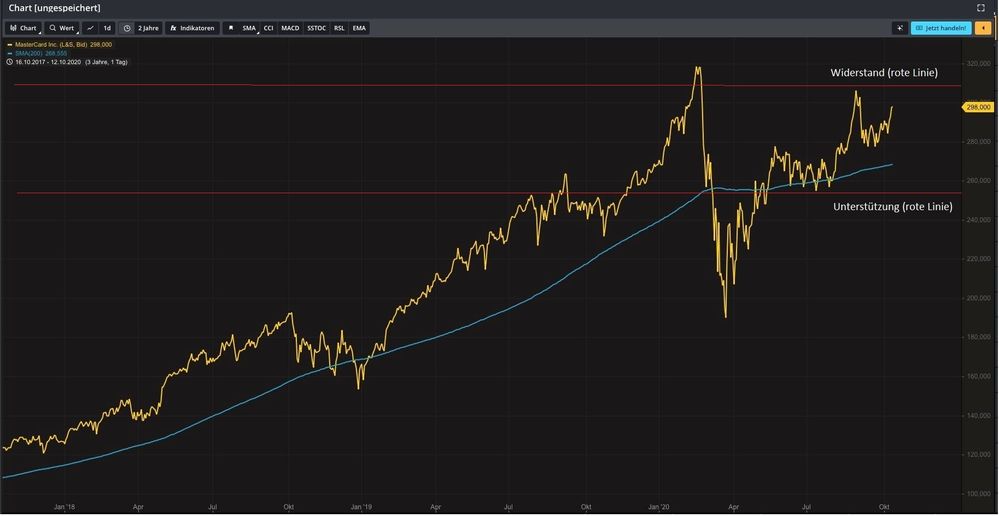Click the clock time-range icon

pos(127,28)
